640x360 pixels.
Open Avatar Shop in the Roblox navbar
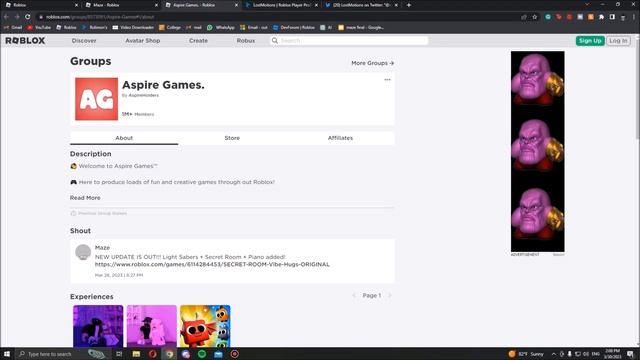click(x=142, y=40)
